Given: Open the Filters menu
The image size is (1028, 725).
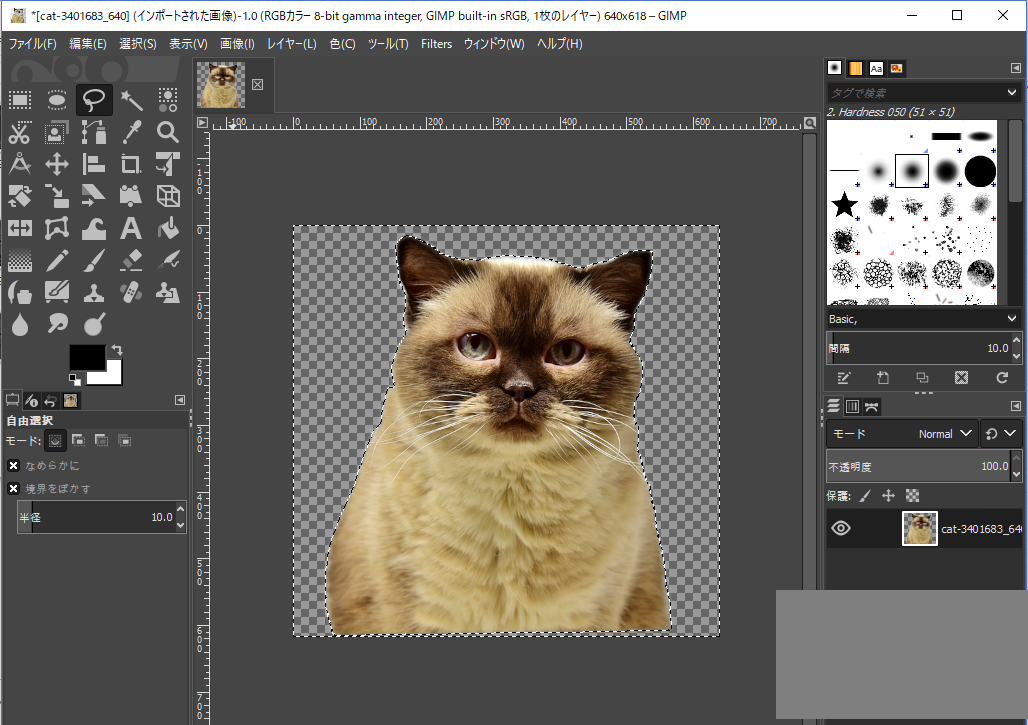Looking at the screenshot, I should pyautogui.click(x=436, y=44).
